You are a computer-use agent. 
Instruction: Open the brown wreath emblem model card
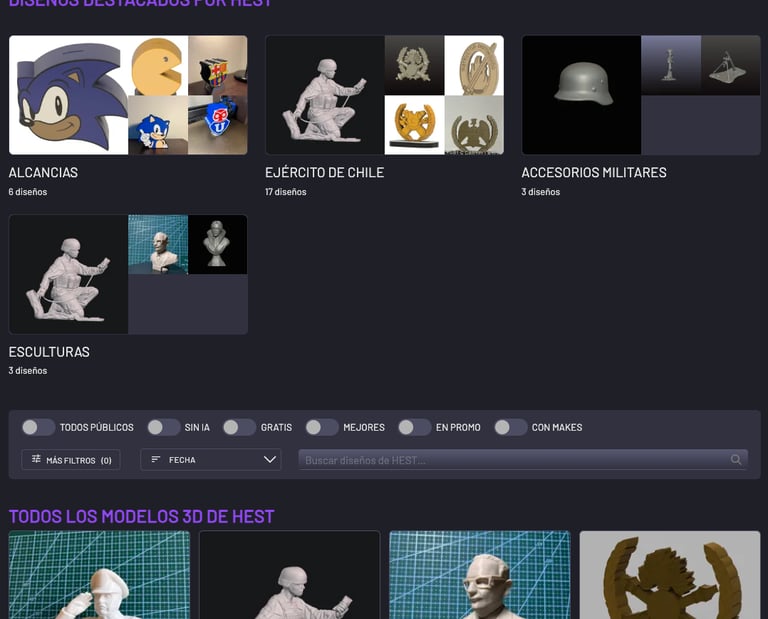pos(670,575)
